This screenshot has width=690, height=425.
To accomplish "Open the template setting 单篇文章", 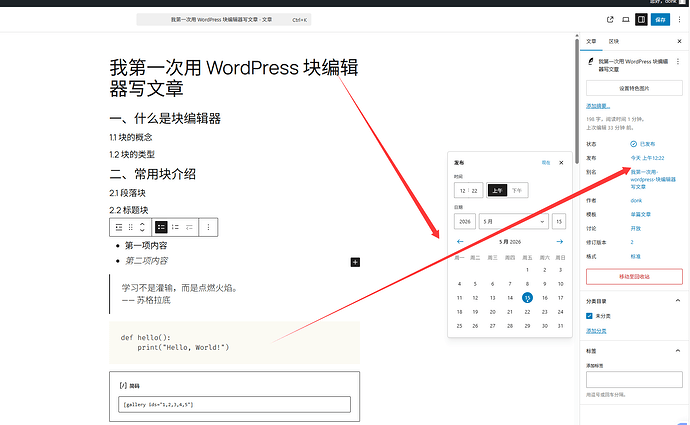I will tap(640, 214).
